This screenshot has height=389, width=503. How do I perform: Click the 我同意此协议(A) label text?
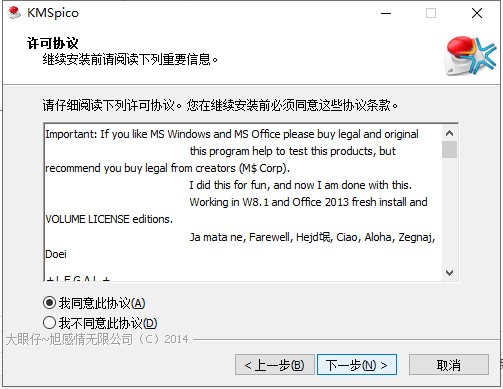[102, 303]
